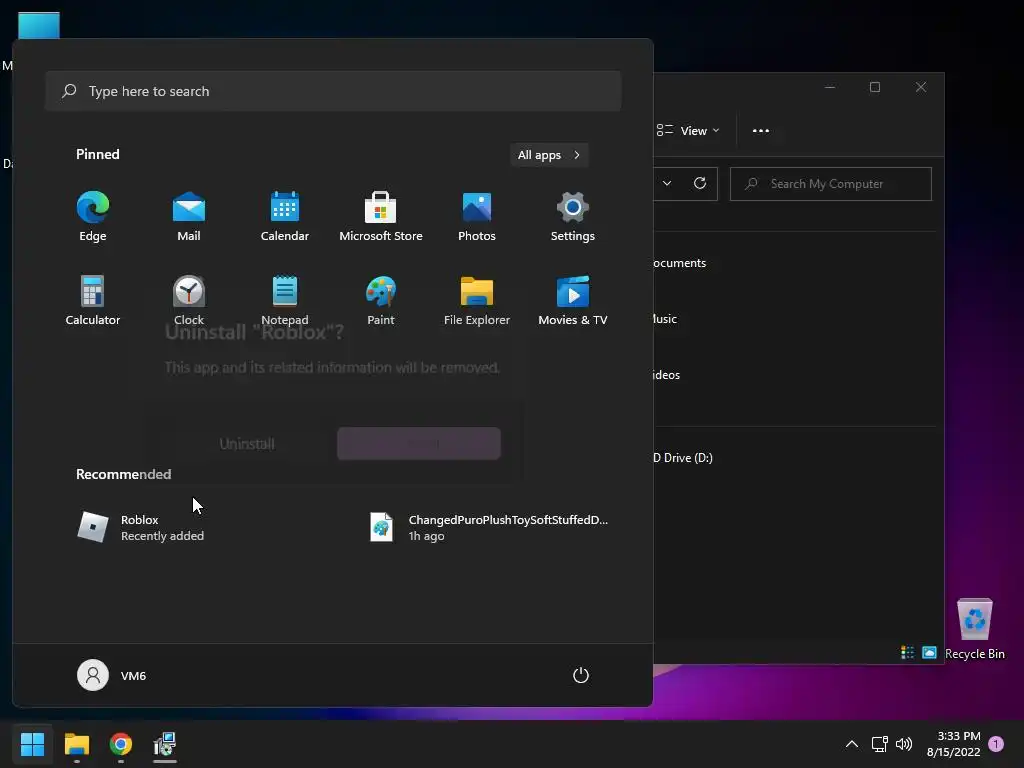Launch the Mail app
The image size is (1024, 768).
coord(189,217)
